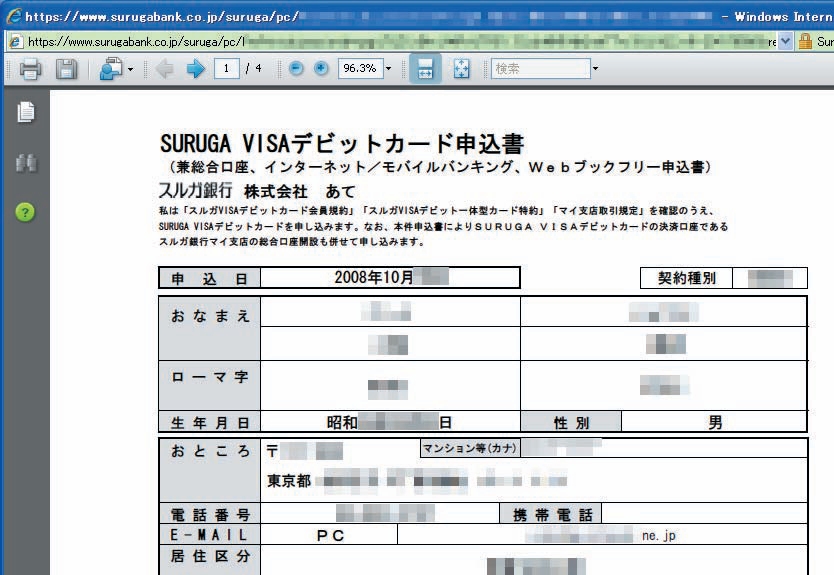Open the Pages panel in sidebar
Screen dimensions: 834x575
[25, 112]
